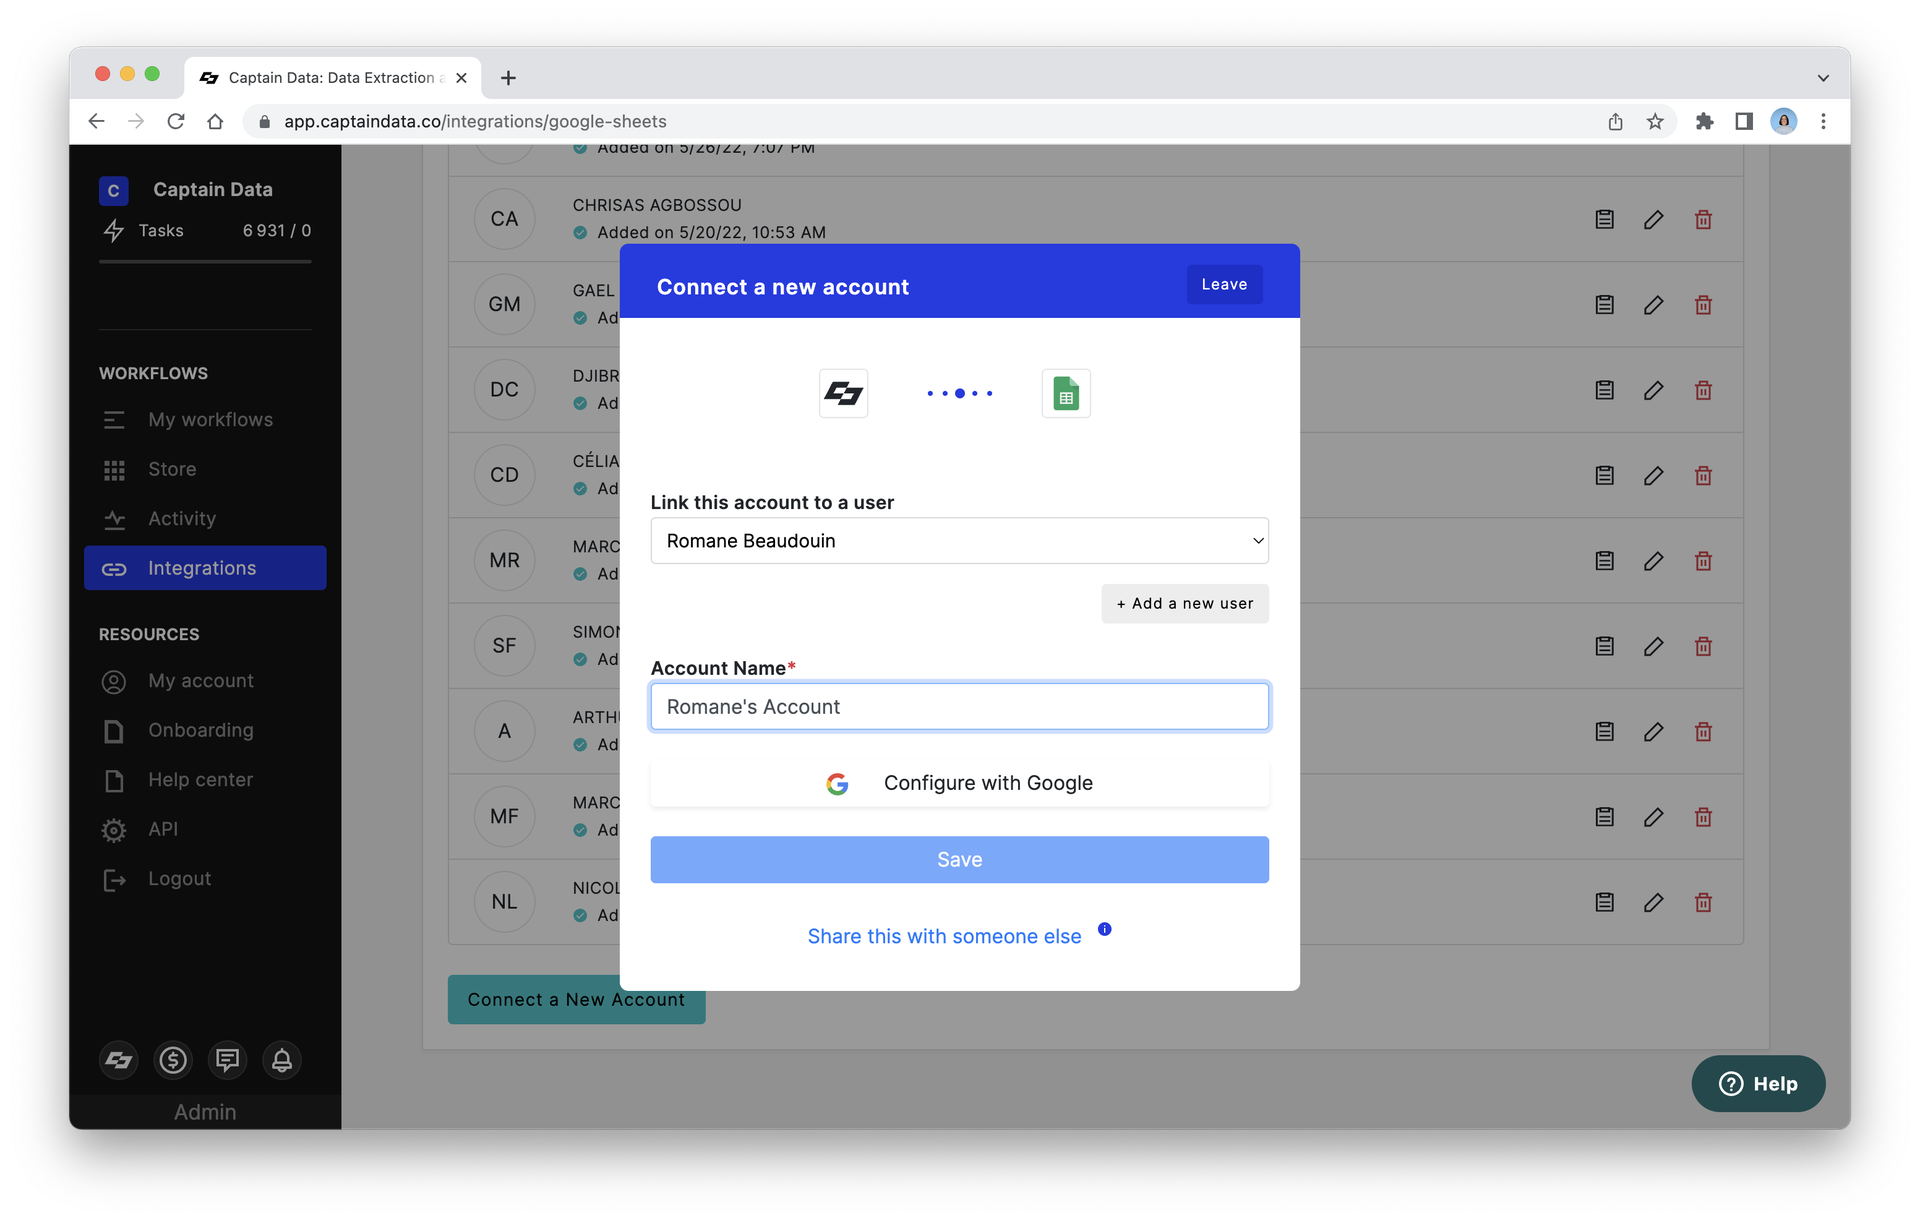Open Activity in sidebar
Screen dimensions: 1920x1221
coord(205,518)
